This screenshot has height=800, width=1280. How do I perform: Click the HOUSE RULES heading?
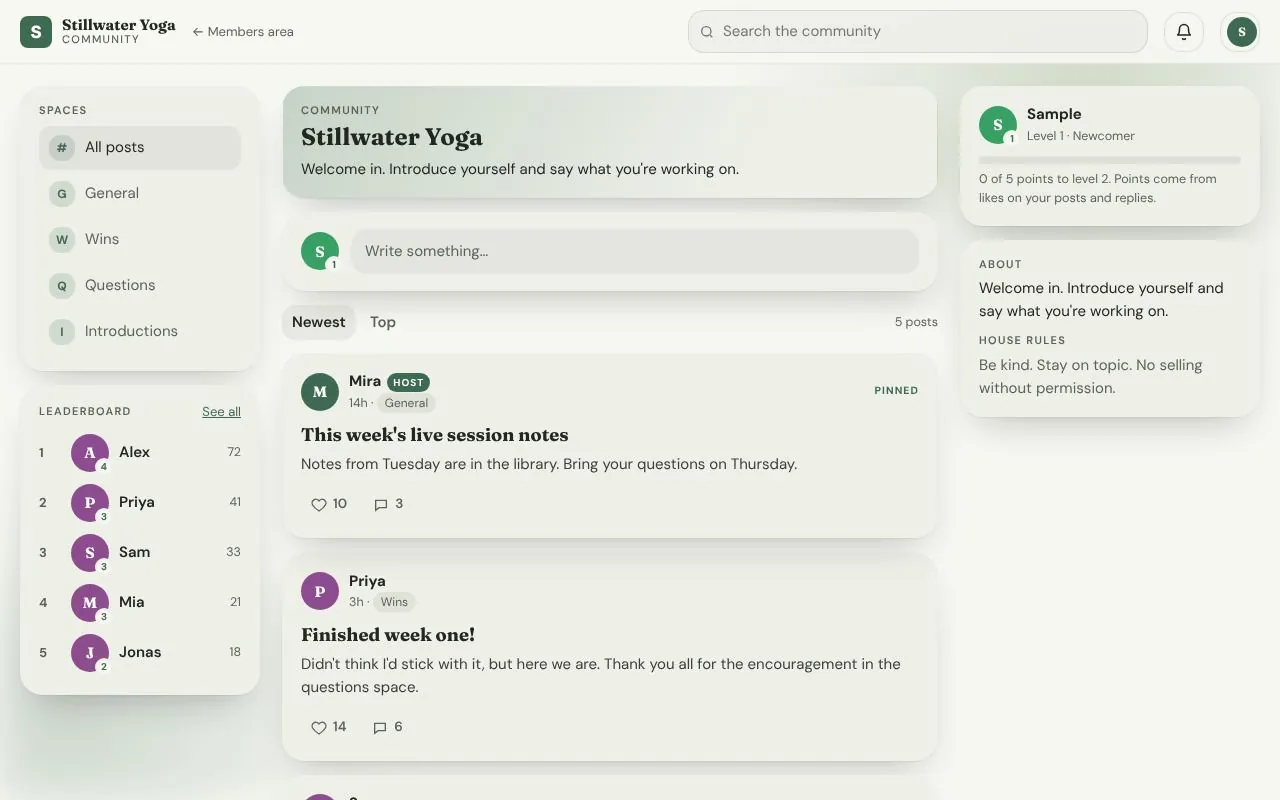tap(1022, 340)
